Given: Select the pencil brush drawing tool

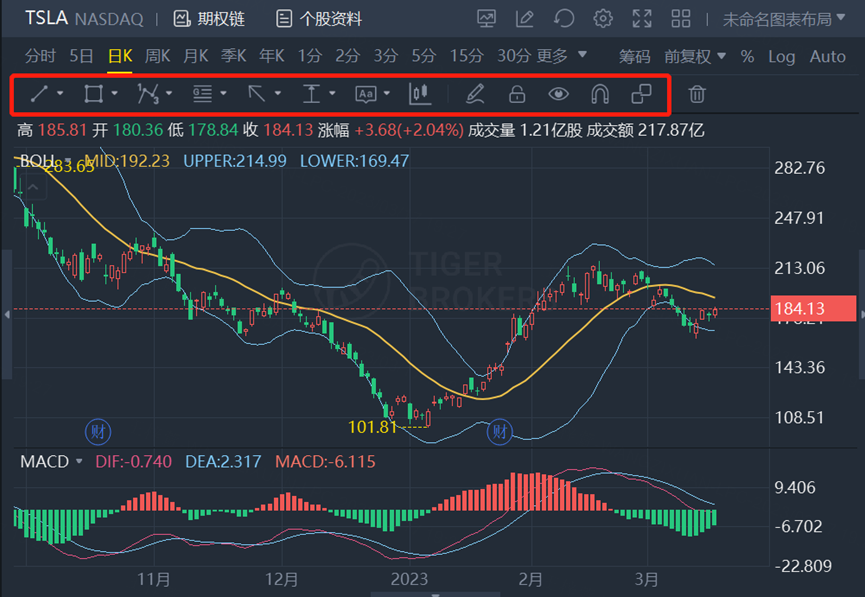Looking at the screenshot, I should (x=474, y=94).
